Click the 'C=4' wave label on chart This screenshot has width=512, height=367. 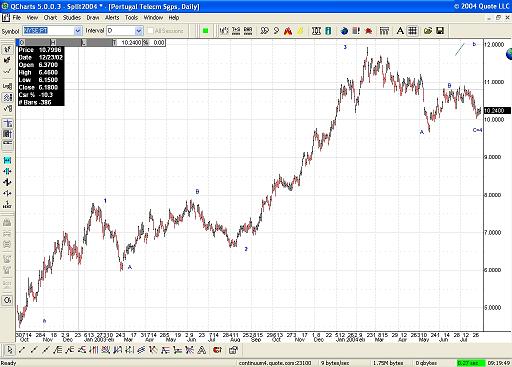click(478, 130)
